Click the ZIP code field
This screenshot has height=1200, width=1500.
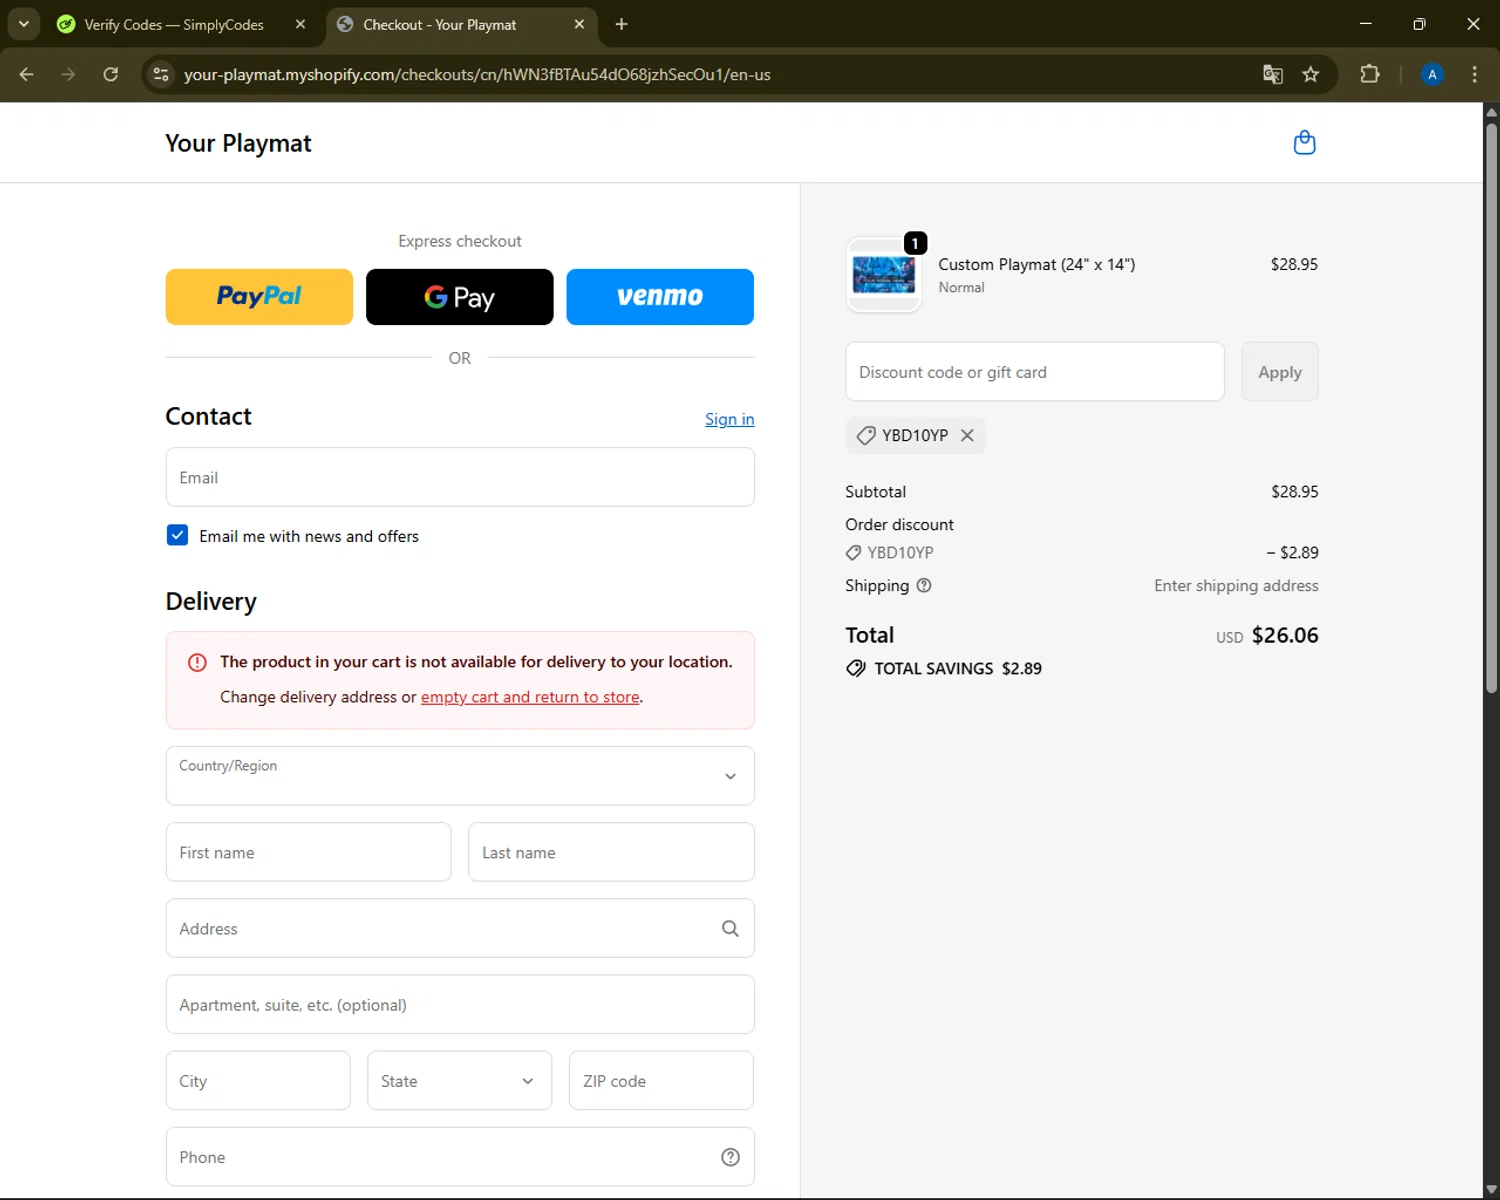click(661, 1081)
